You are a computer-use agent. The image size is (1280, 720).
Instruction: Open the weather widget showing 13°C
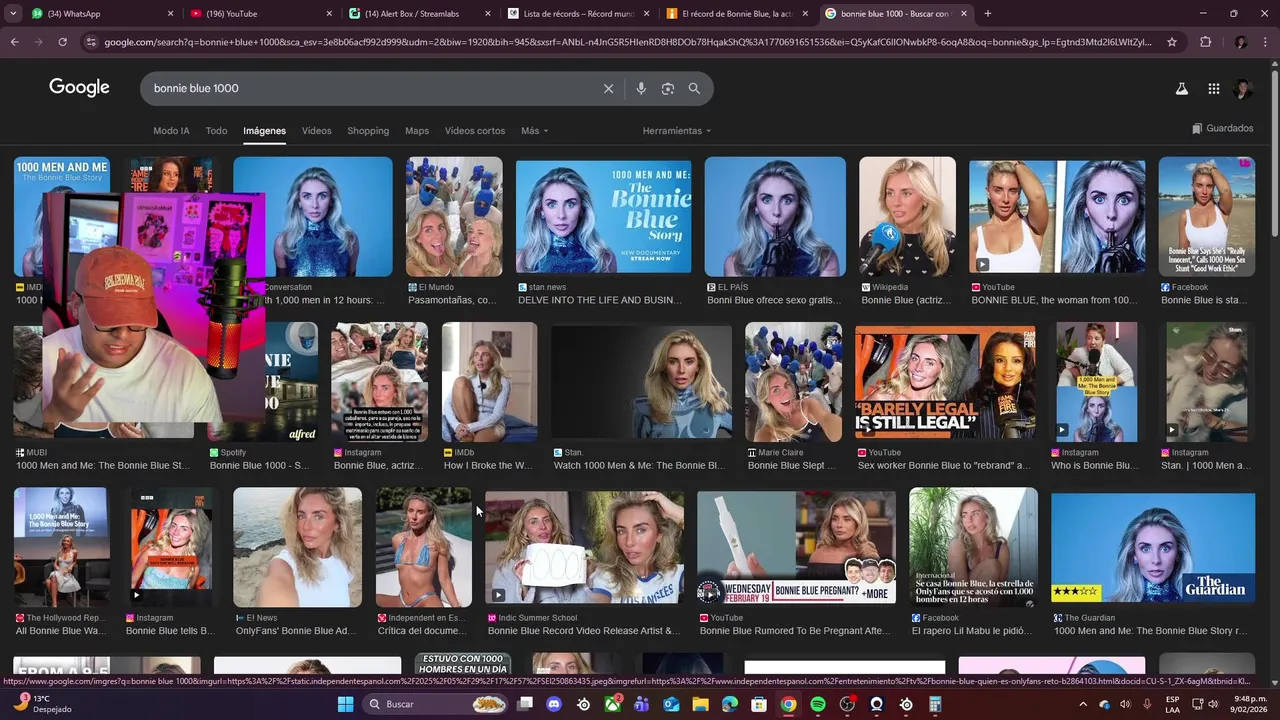[x=45, y=704]
